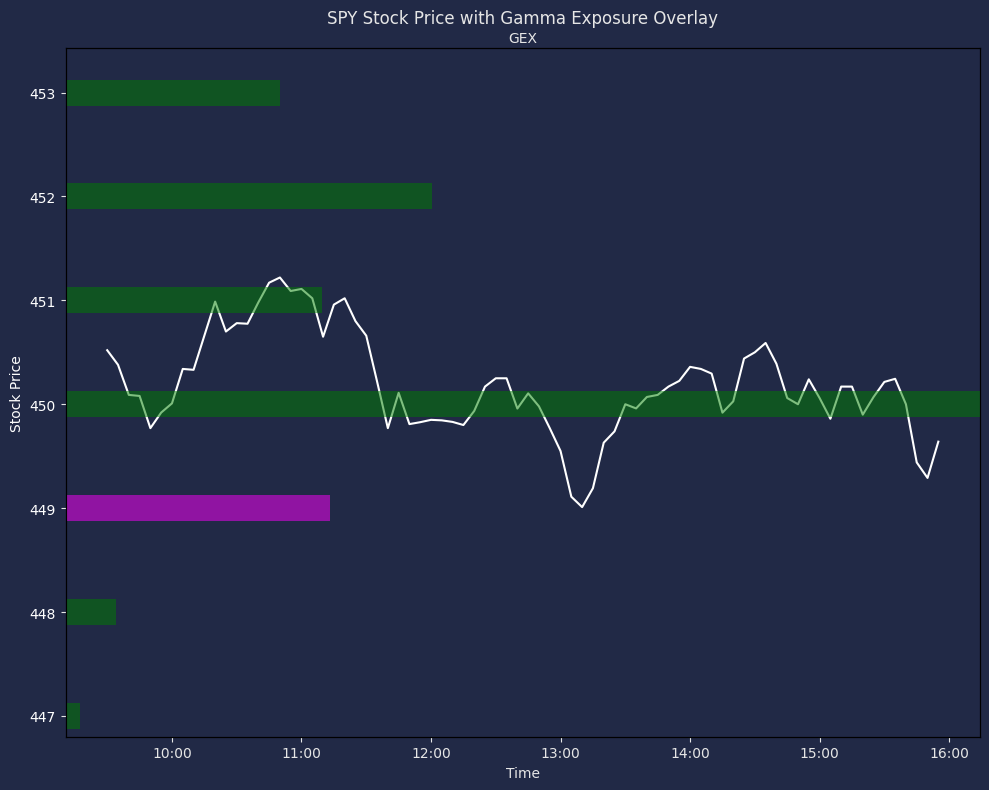Click the 10:00 time tick label

(x=172, y=753)
